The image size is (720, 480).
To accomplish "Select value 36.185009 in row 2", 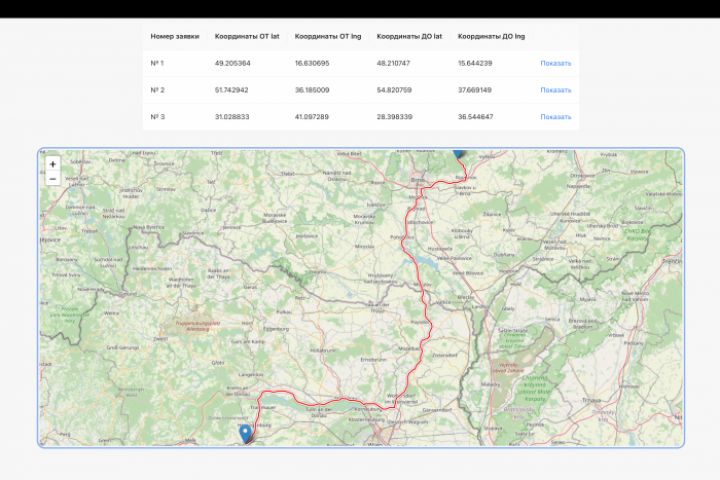I will 312,90.
